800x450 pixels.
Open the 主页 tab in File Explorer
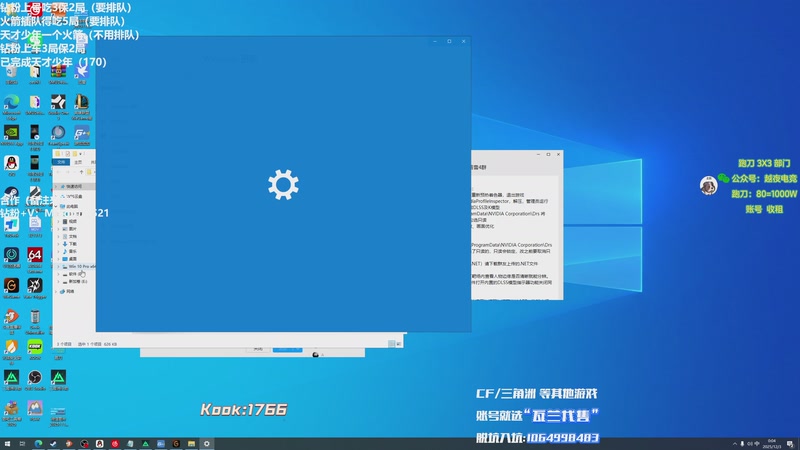tap(78, 162)
